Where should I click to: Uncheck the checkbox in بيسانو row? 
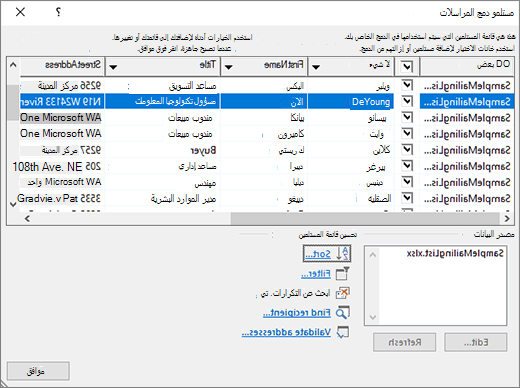click(407, 117)
